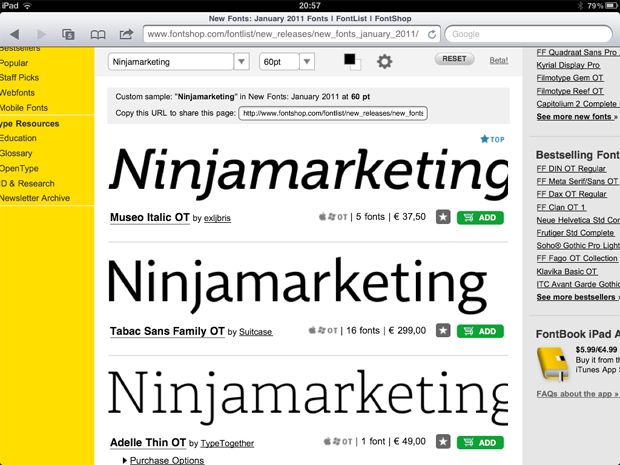Open FF DIN OT Regular link
This screenshot has width=620, height=465.
(x=571, y=169)
